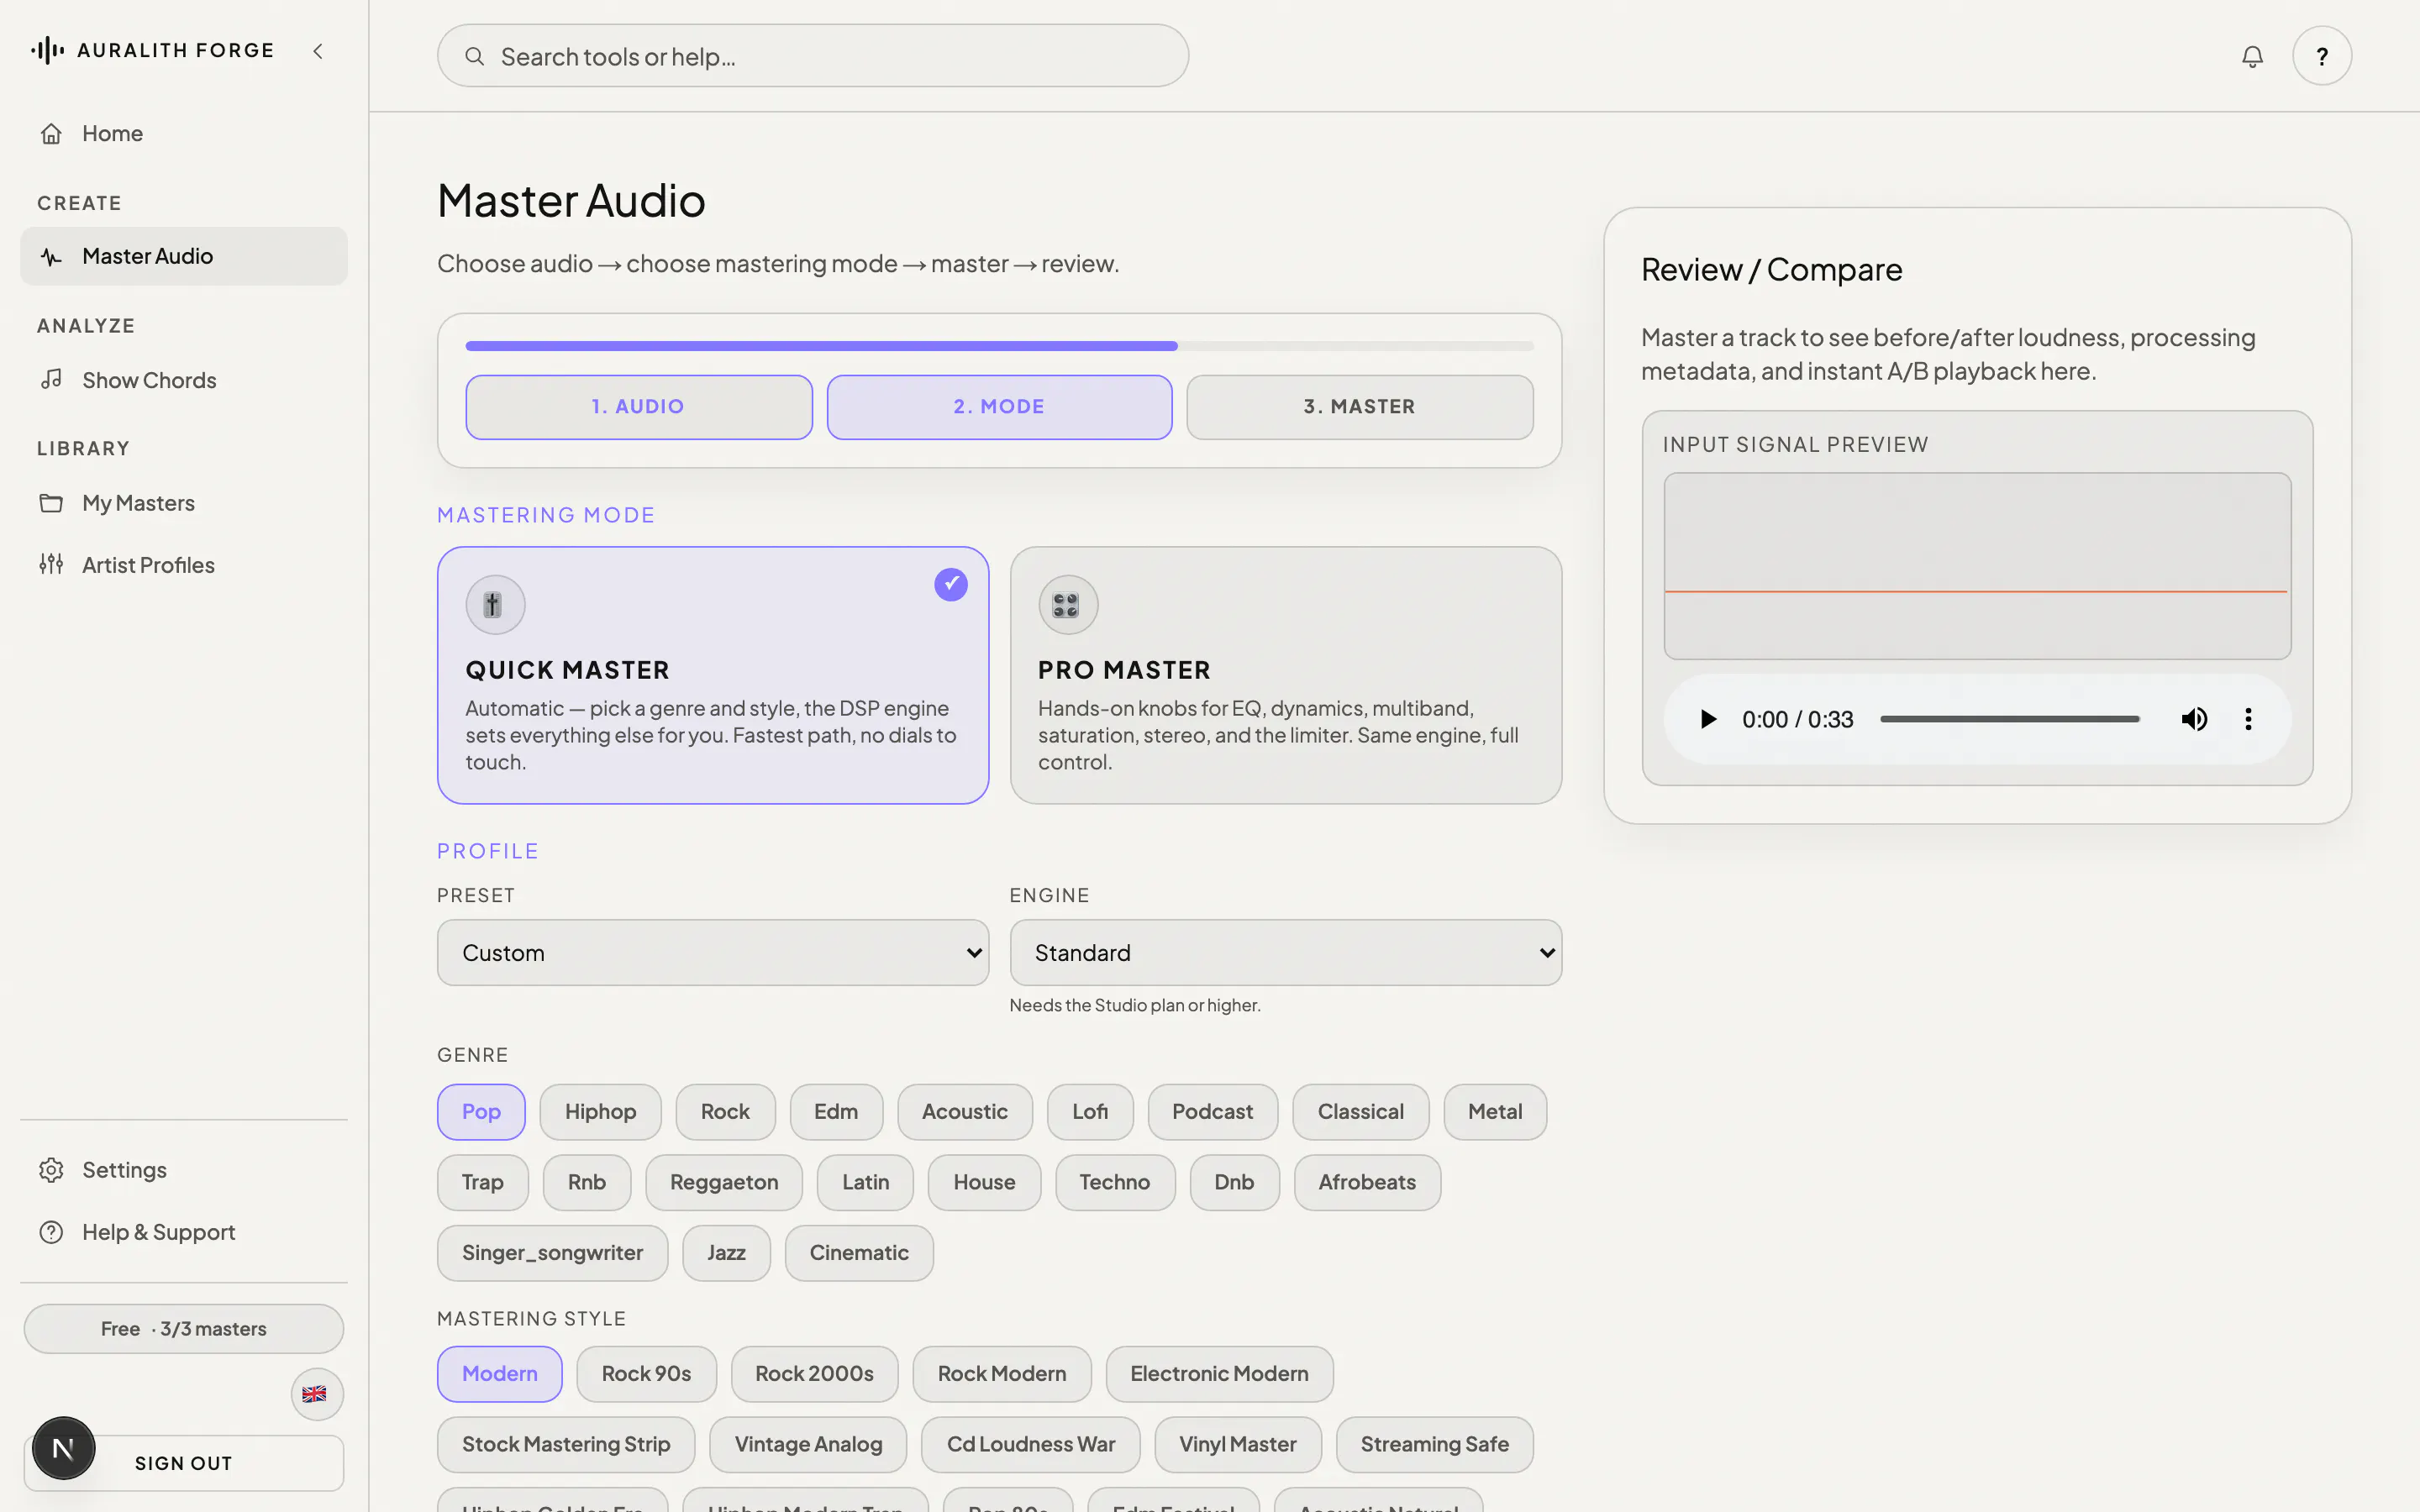2420x1512 pixels.
Task: Open the Preset dropdown set to Custom
Action: click(x=713, y=953)
